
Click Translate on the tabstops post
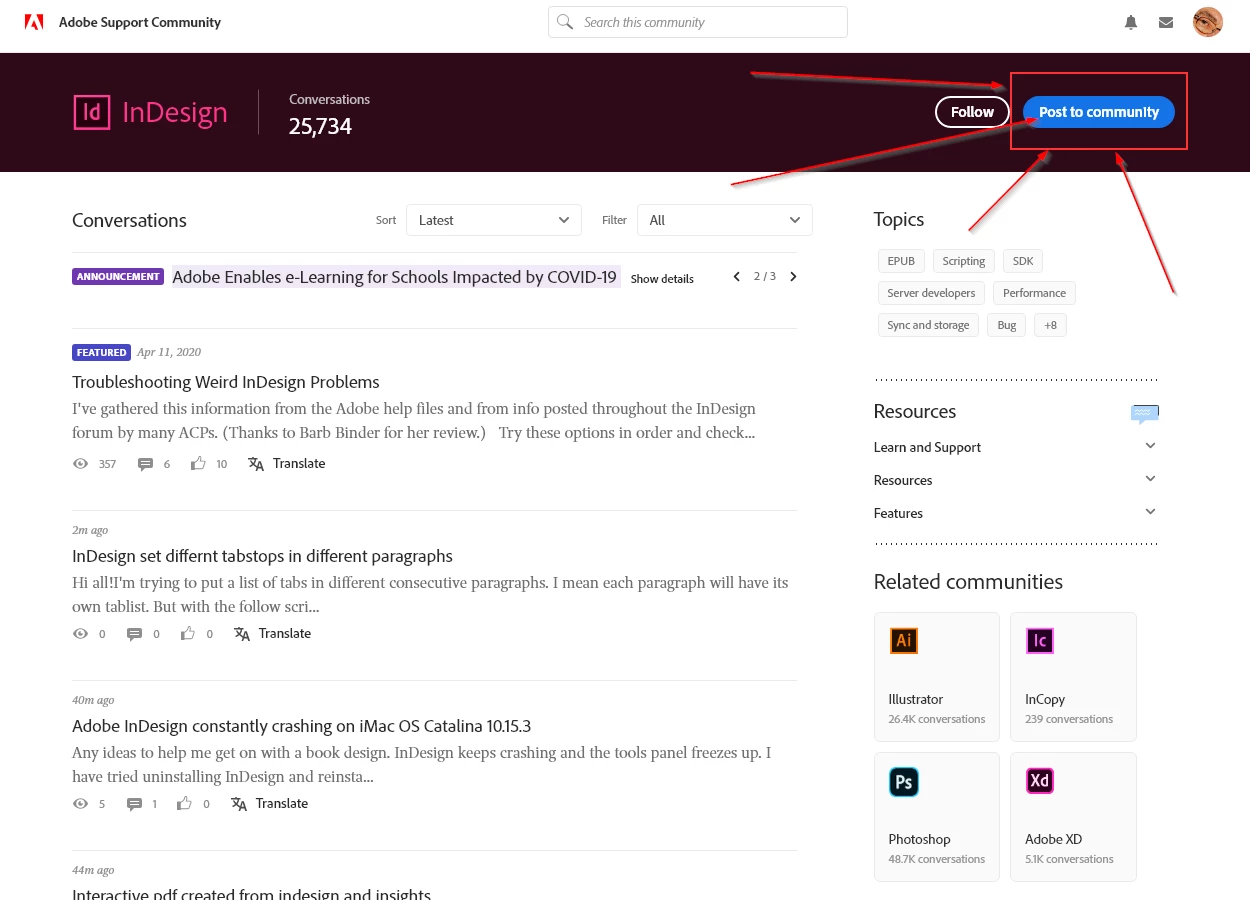(x=285, y=633)
